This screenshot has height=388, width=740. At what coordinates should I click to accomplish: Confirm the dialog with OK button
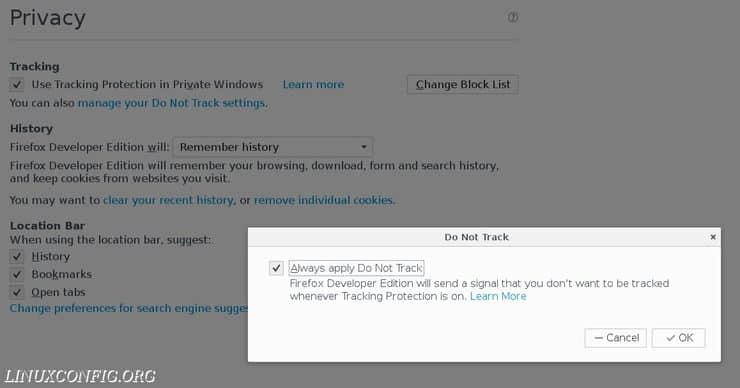[x=679, y=338]
